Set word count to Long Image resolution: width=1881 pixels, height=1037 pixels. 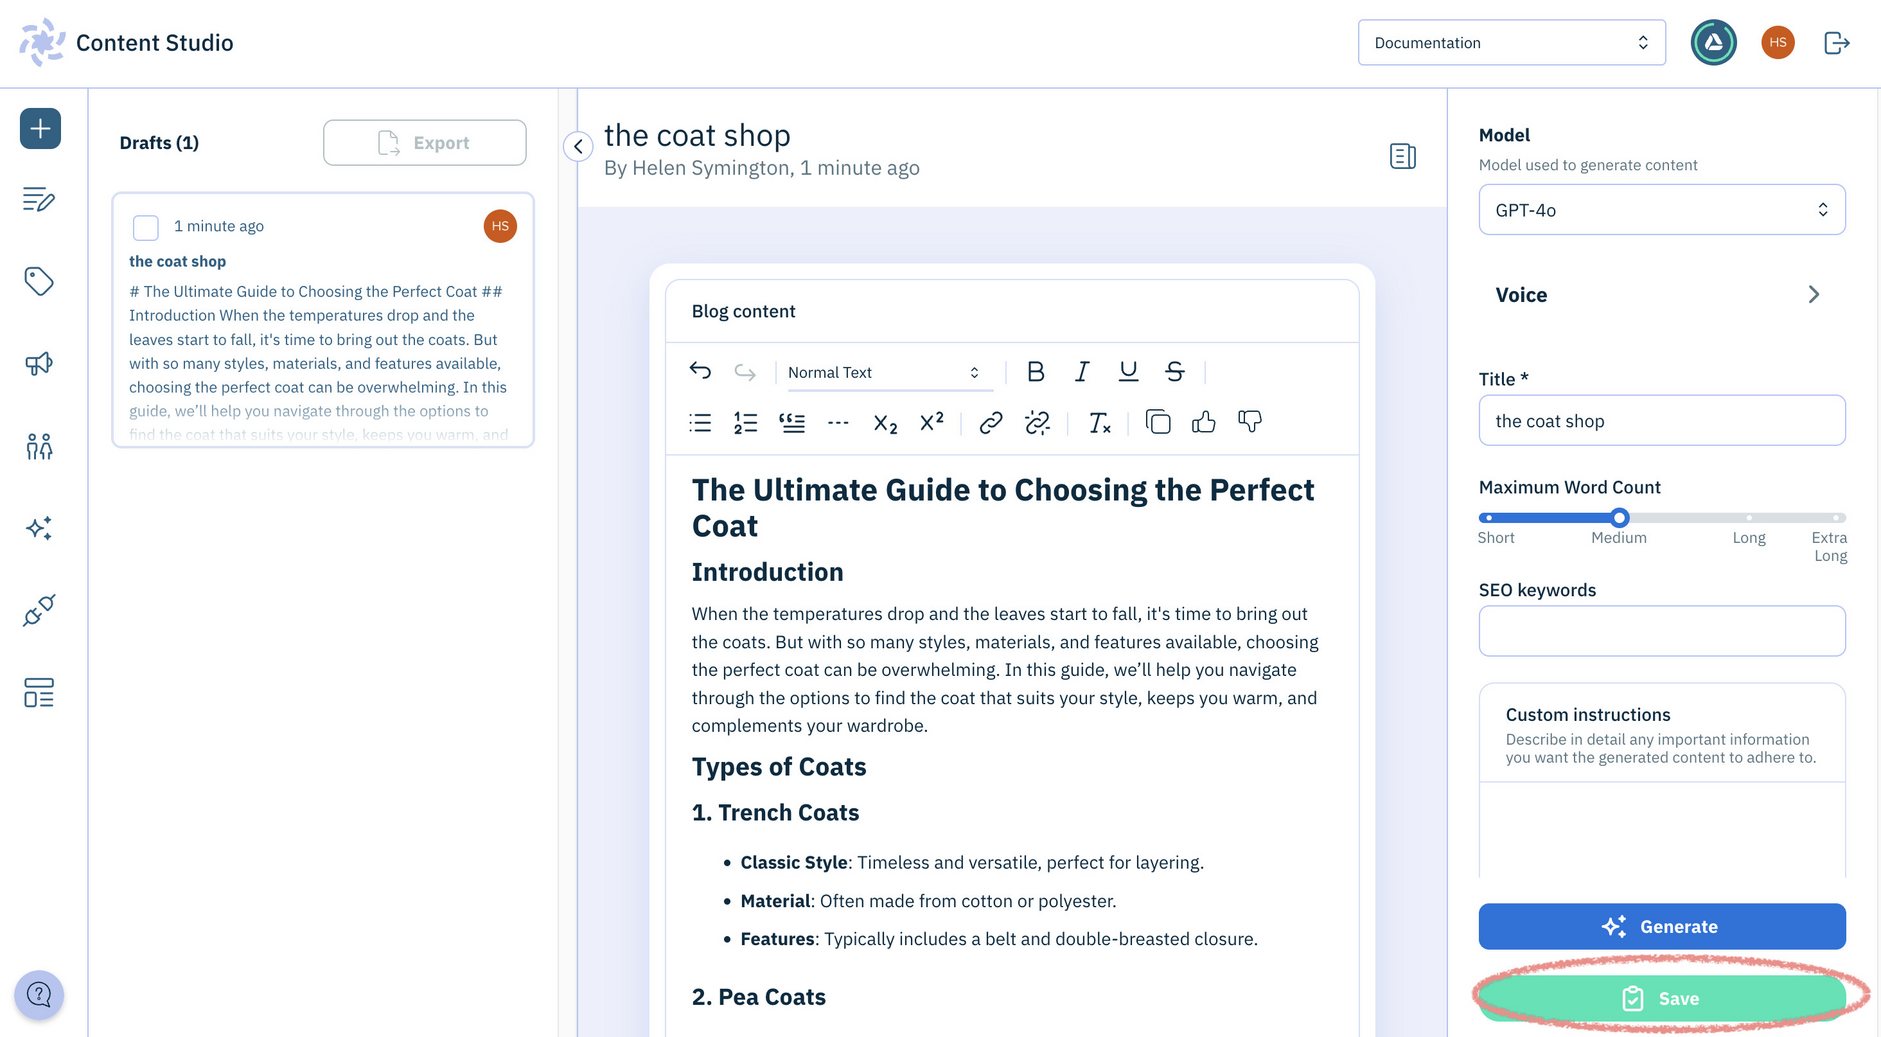pyautogui.click(x=1749, y=517)
